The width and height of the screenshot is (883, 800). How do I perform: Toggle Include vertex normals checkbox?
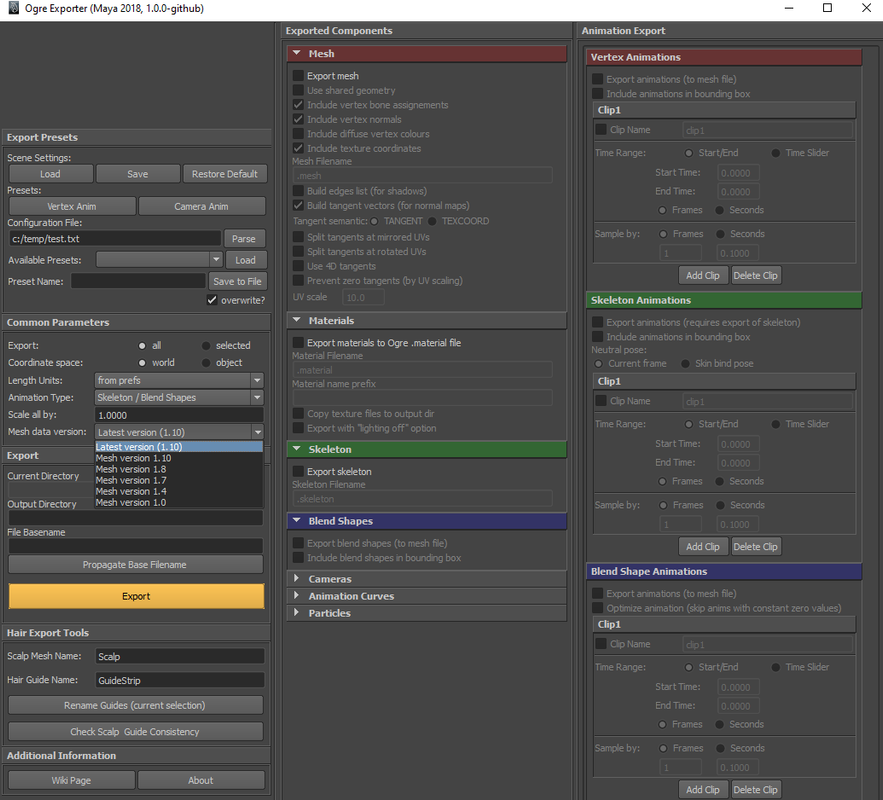(x=298, y=119)
